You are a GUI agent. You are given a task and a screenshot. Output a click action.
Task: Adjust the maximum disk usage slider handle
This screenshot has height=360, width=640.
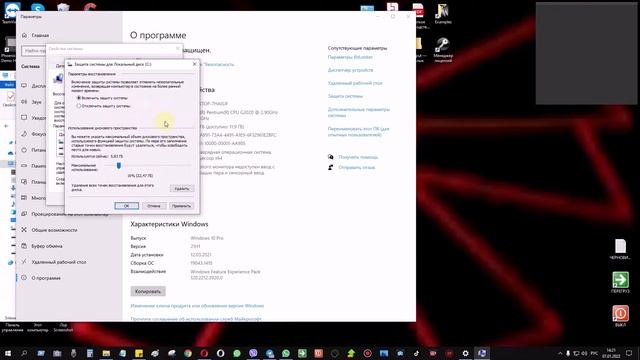pyautogui.click(x=119, y=165)
